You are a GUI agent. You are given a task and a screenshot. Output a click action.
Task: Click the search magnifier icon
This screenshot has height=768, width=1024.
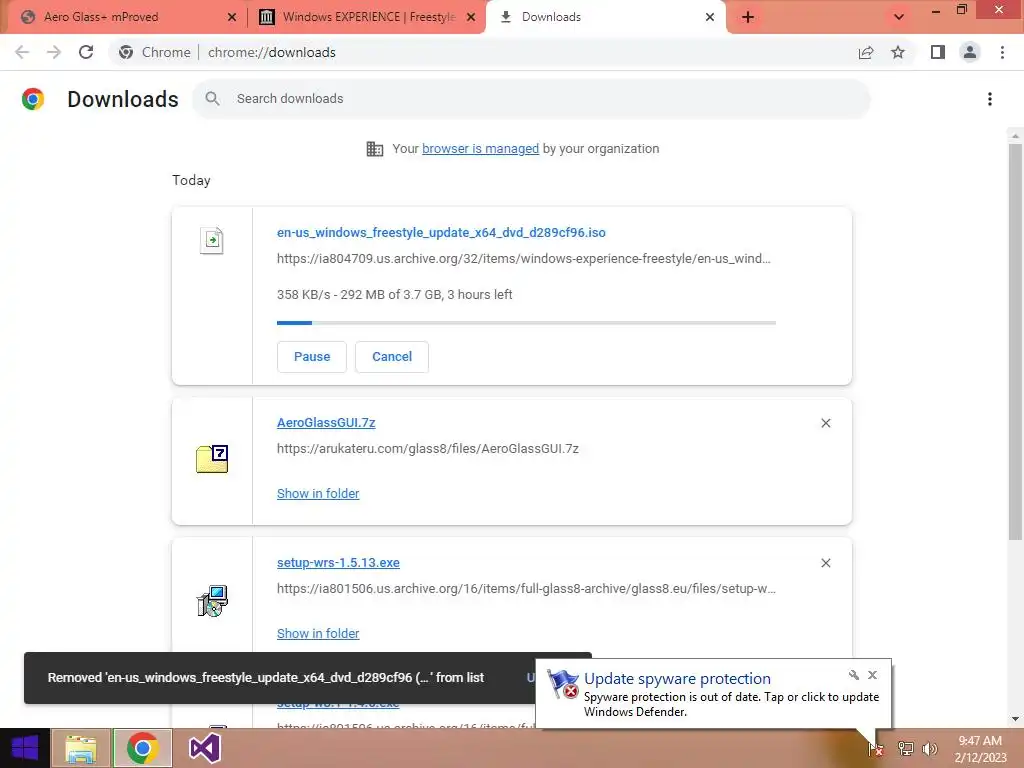click(x=212, y=99)
